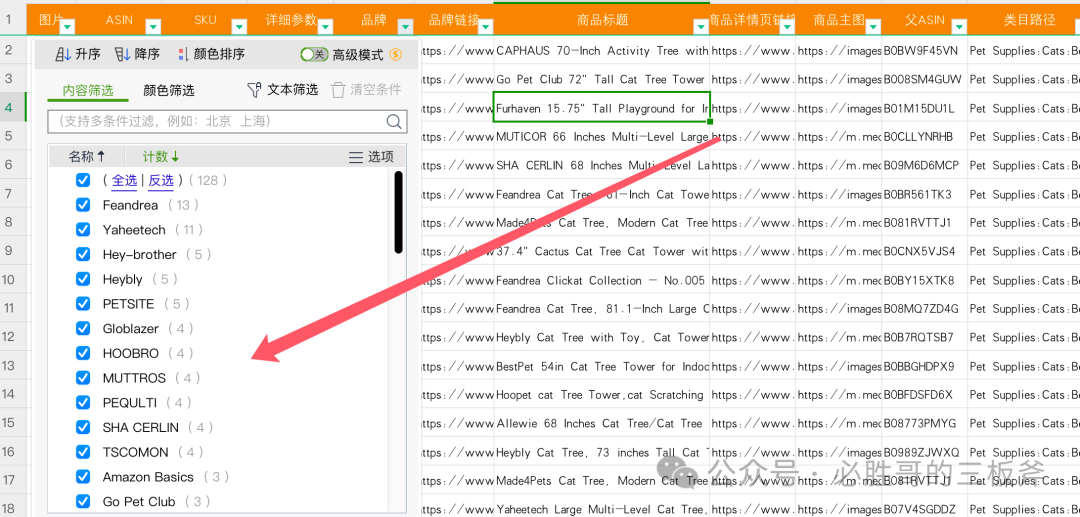1080x517 pixels.
Task: Open the 品牌链接 column filter dropdown
Action: (486, 28)
